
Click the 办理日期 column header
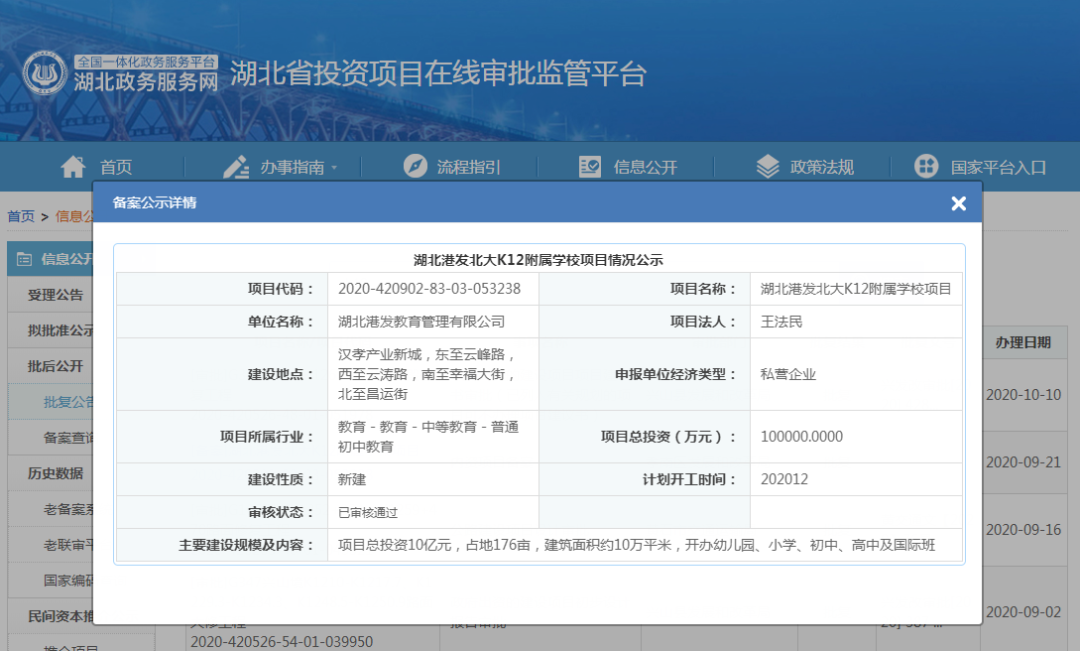click(x=1022, y=342)
